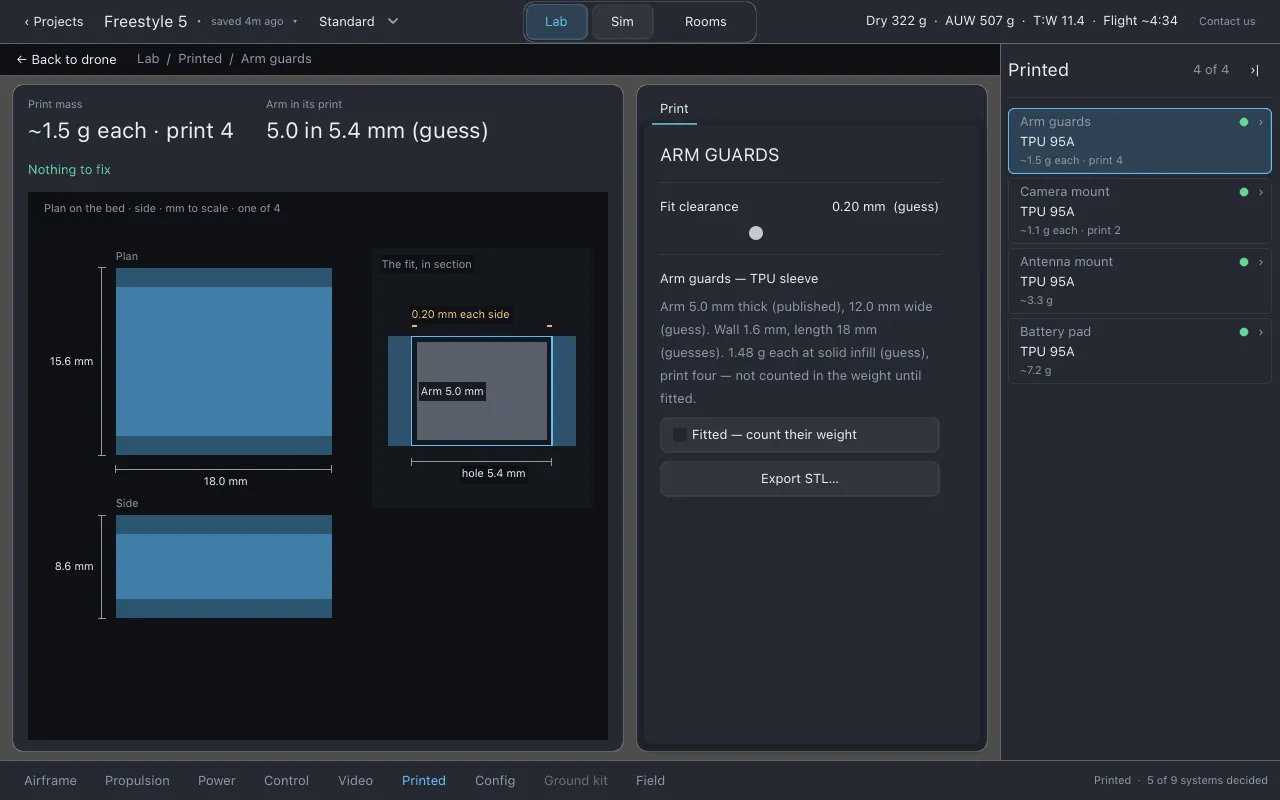Open the Config bottom tab
Viewport: 1280px width, 800px height.
[495, 780]
